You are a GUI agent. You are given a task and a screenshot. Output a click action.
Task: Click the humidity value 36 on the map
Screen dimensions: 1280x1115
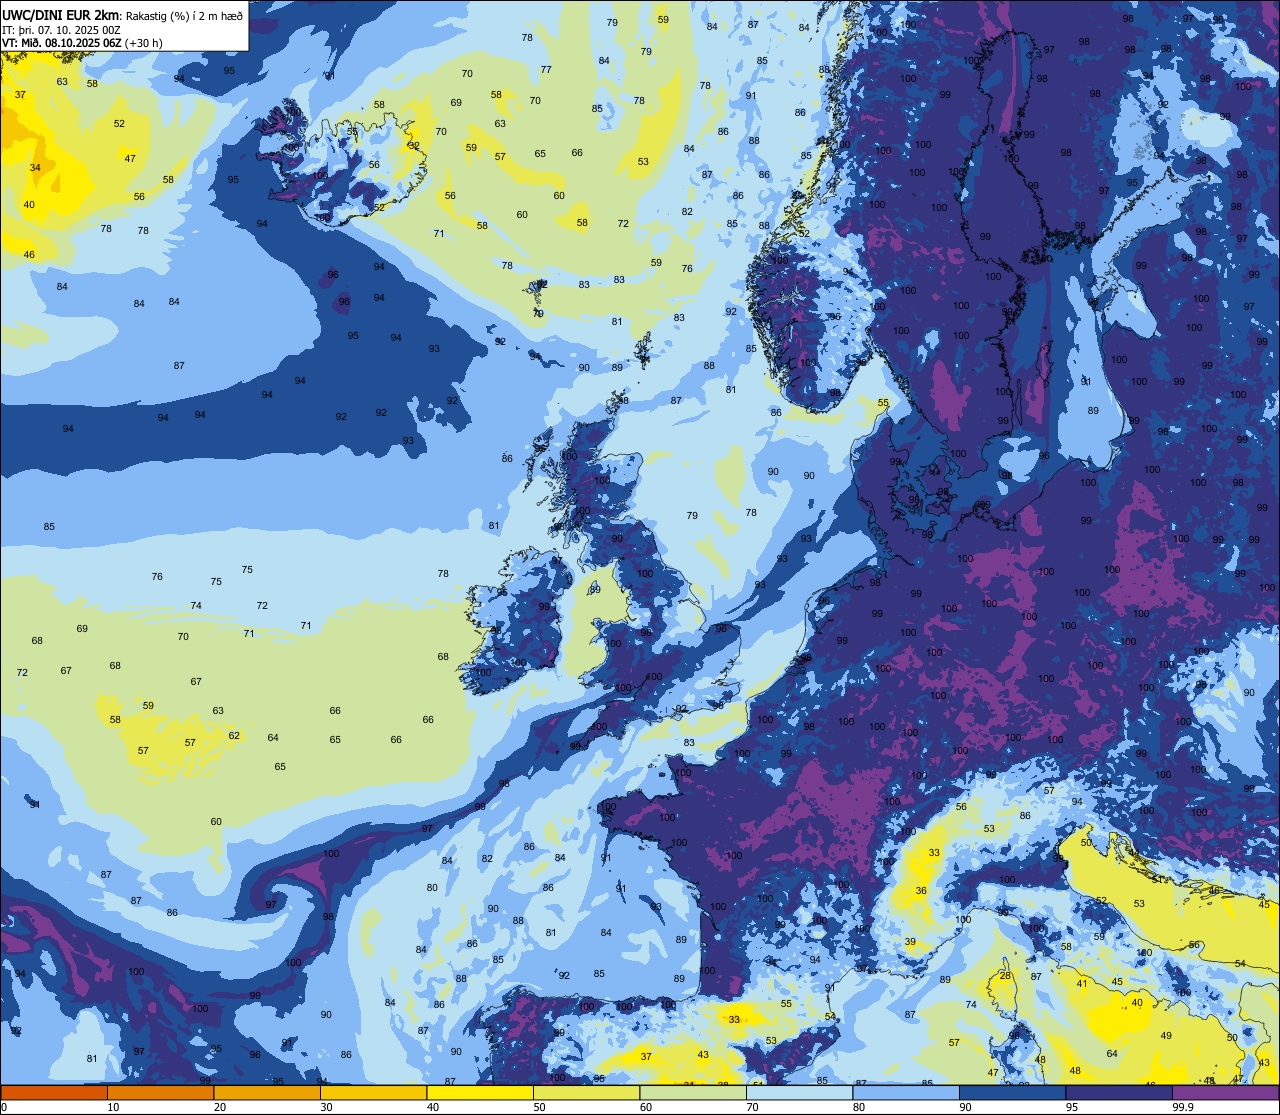920,890
